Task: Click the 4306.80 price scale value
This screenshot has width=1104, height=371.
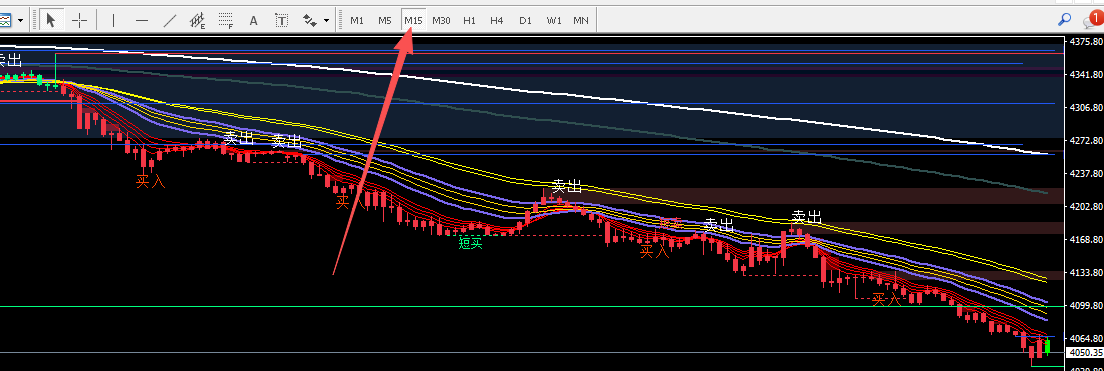Action: tap(1086, 108)
